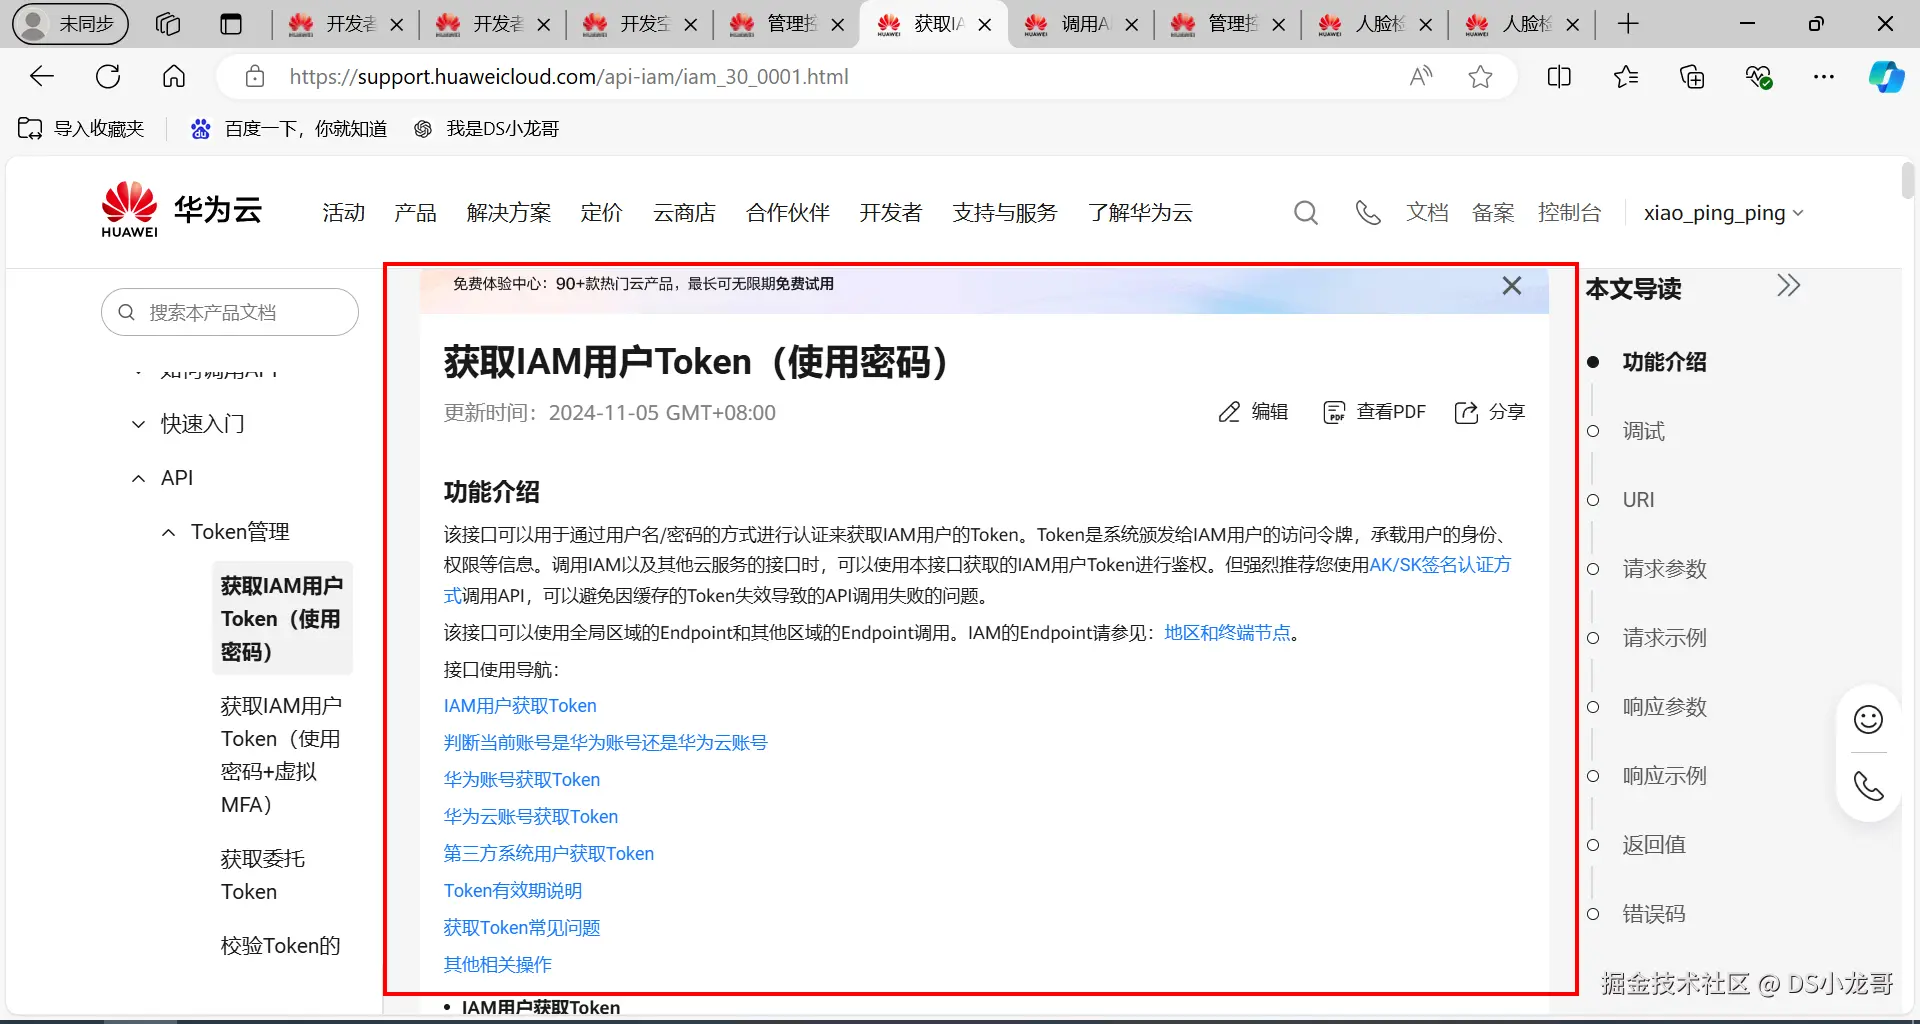Open Token有效期说明 link
This screenshot has height=1024, width=1920.
513,891
